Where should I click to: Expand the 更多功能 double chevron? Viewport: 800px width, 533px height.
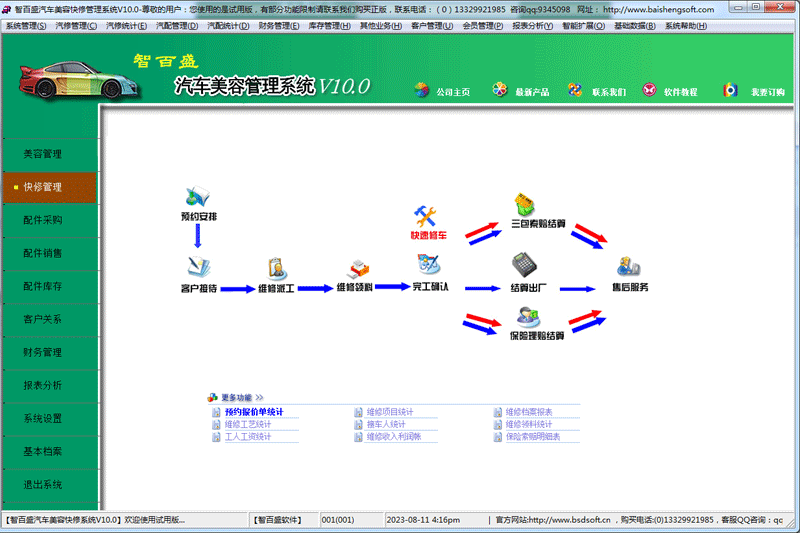[259, 397]
